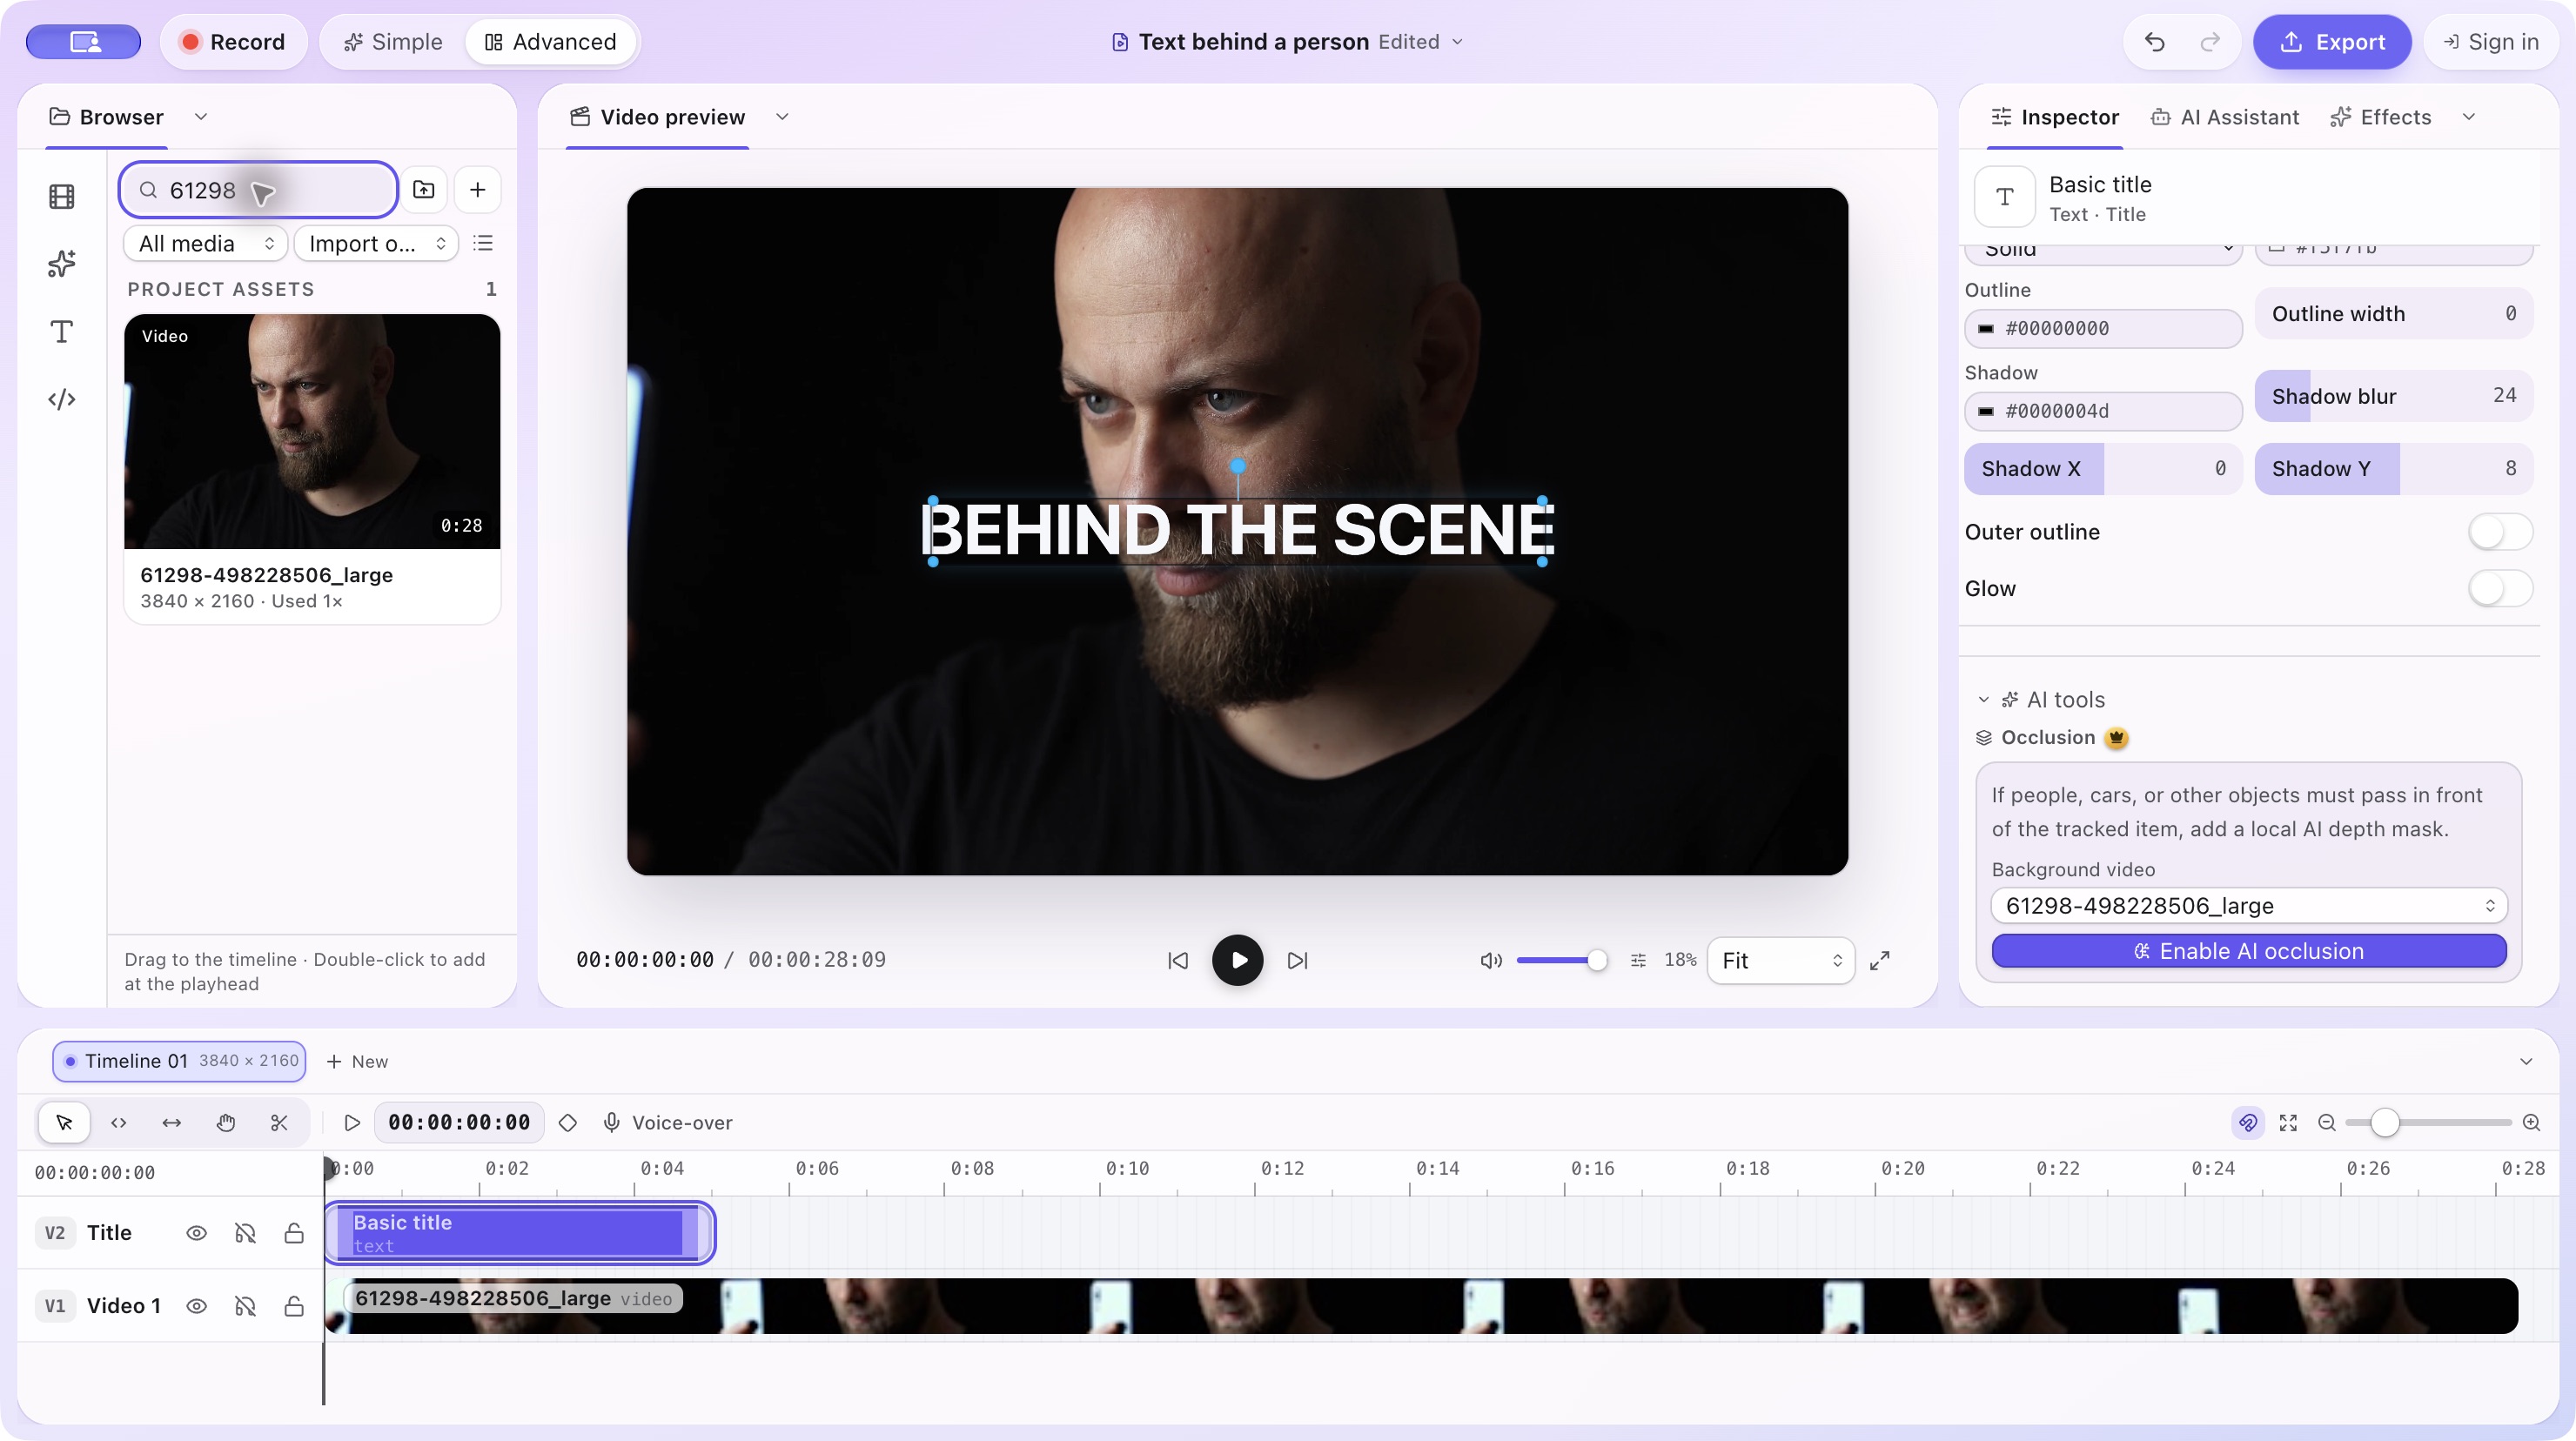Switch to Simple mode
2576x1441 pixels.
(393, 42)
